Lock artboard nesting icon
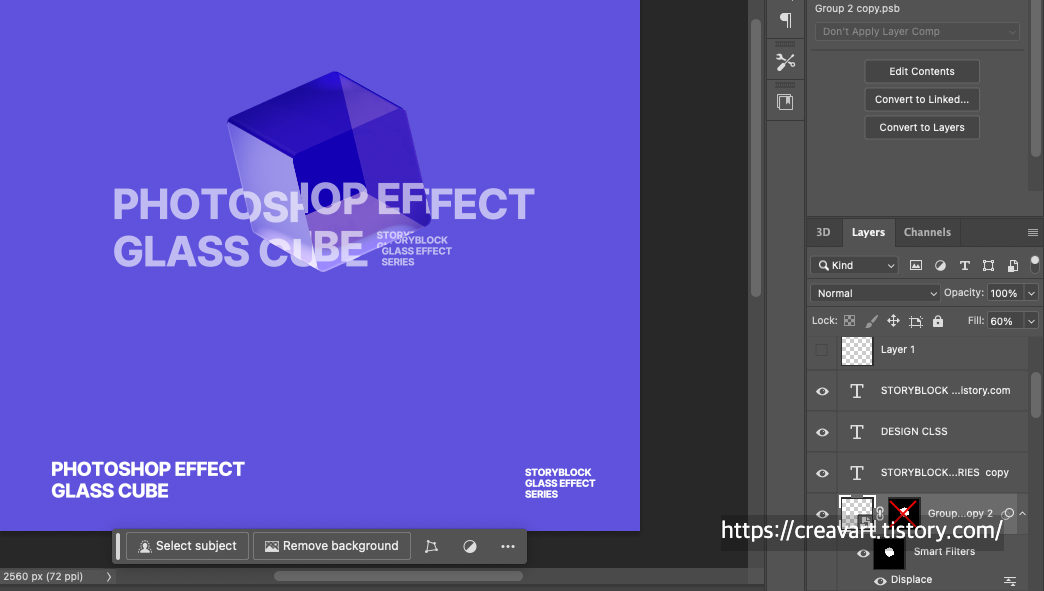The image size is (1044, 591). [916, 321]
